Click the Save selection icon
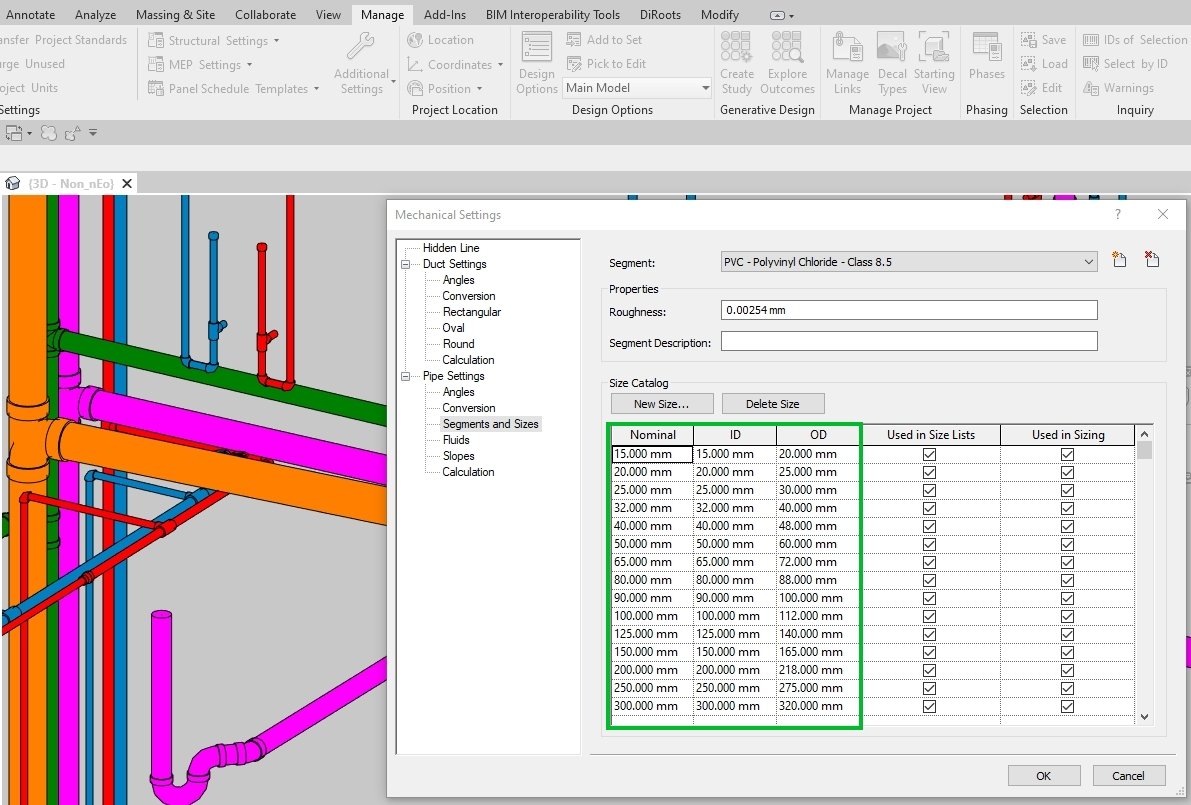Screen dimensions: 1191x805 click(x=1028, y=39)
